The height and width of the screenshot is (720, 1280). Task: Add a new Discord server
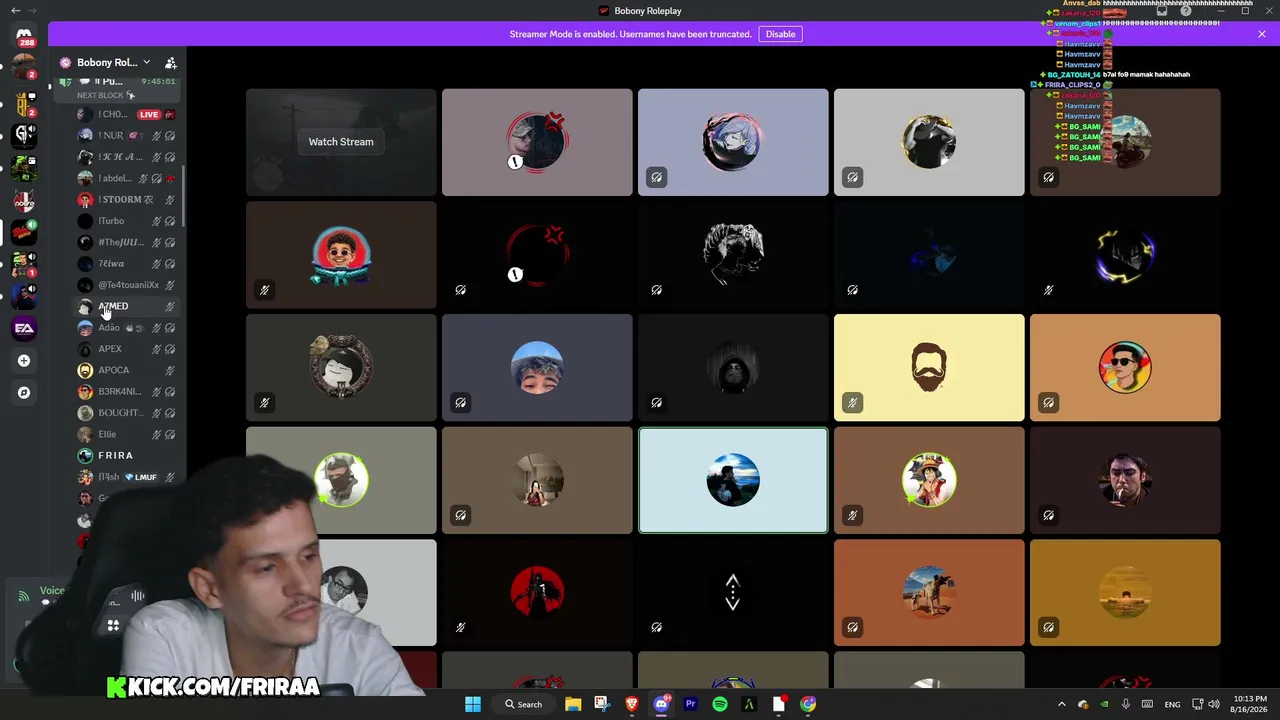click(24, 361)
